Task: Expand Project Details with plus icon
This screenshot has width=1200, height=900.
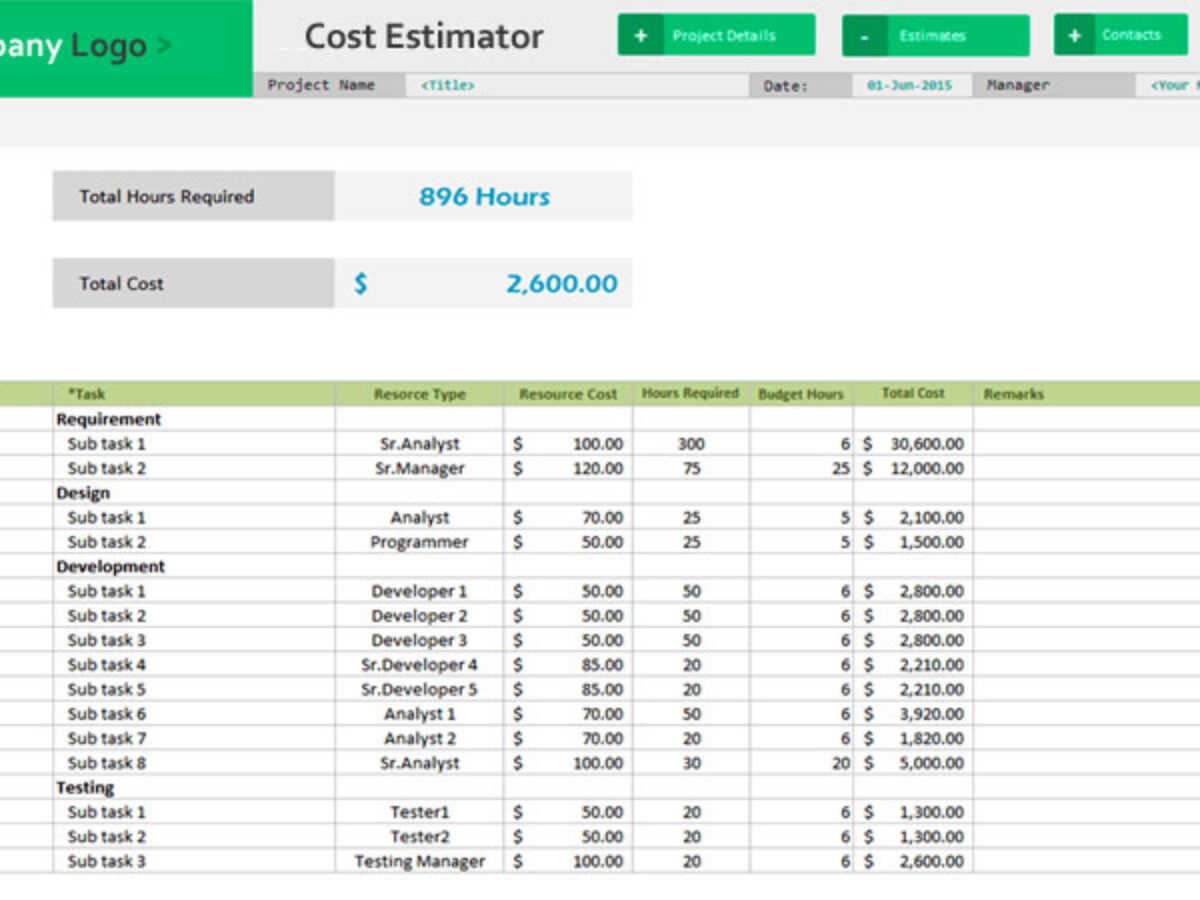Action: click(x=641, y=35)
